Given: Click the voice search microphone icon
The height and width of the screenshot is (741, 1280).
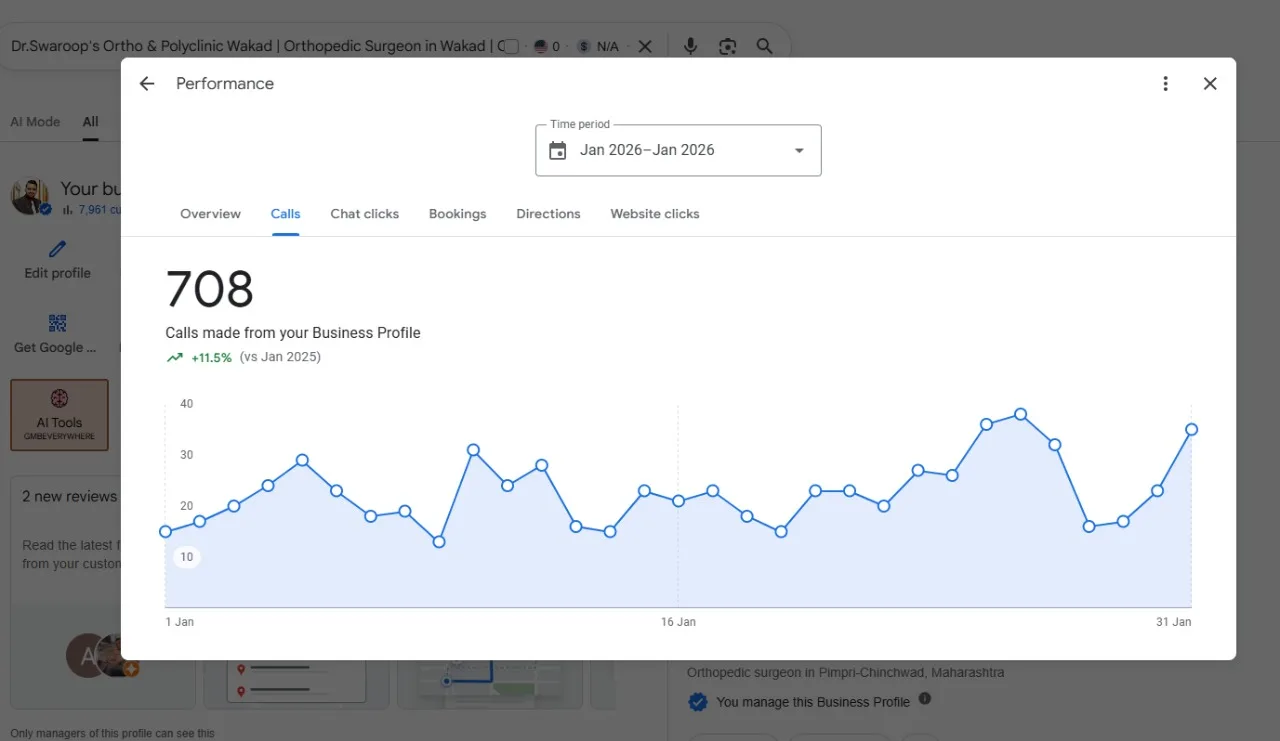Looking at the screenshot, I should (x=690, y=46).
